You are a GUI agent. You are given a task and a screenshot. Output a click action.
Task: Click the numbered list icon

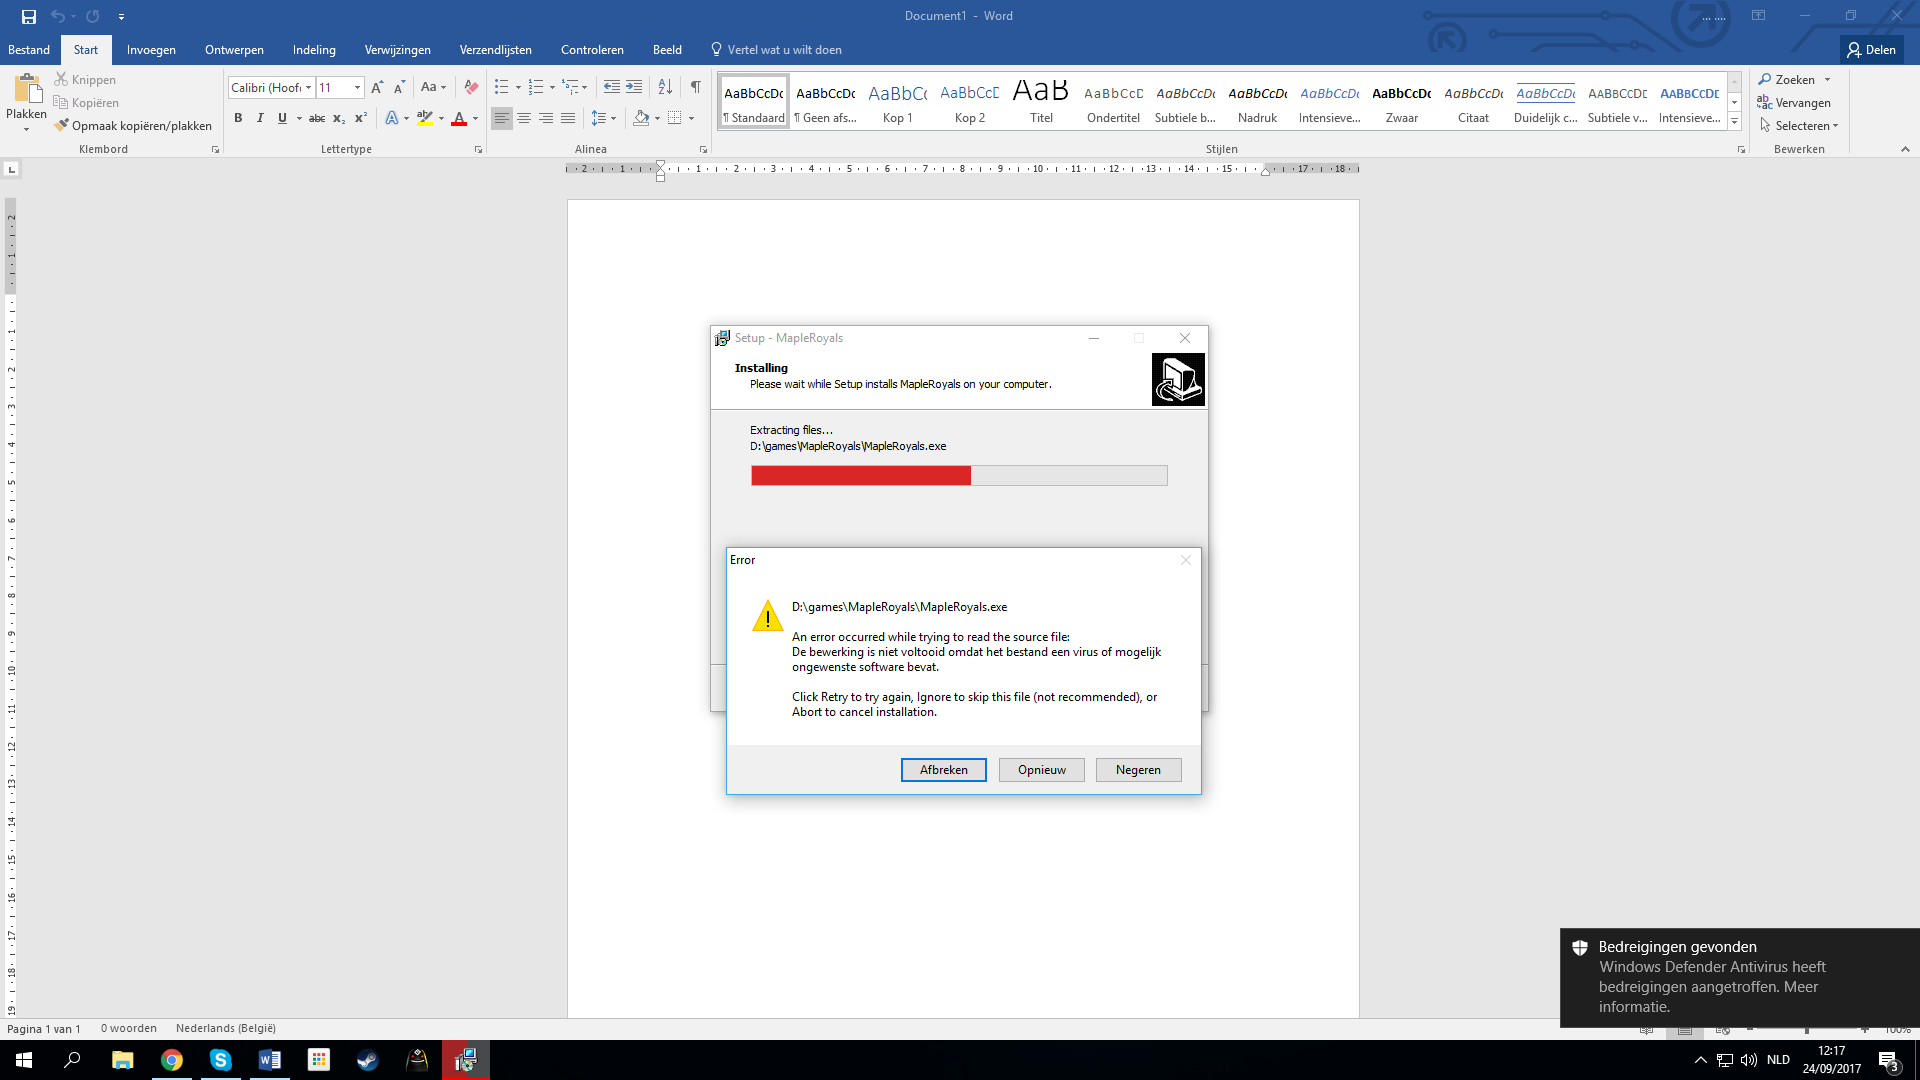point(536,88)
